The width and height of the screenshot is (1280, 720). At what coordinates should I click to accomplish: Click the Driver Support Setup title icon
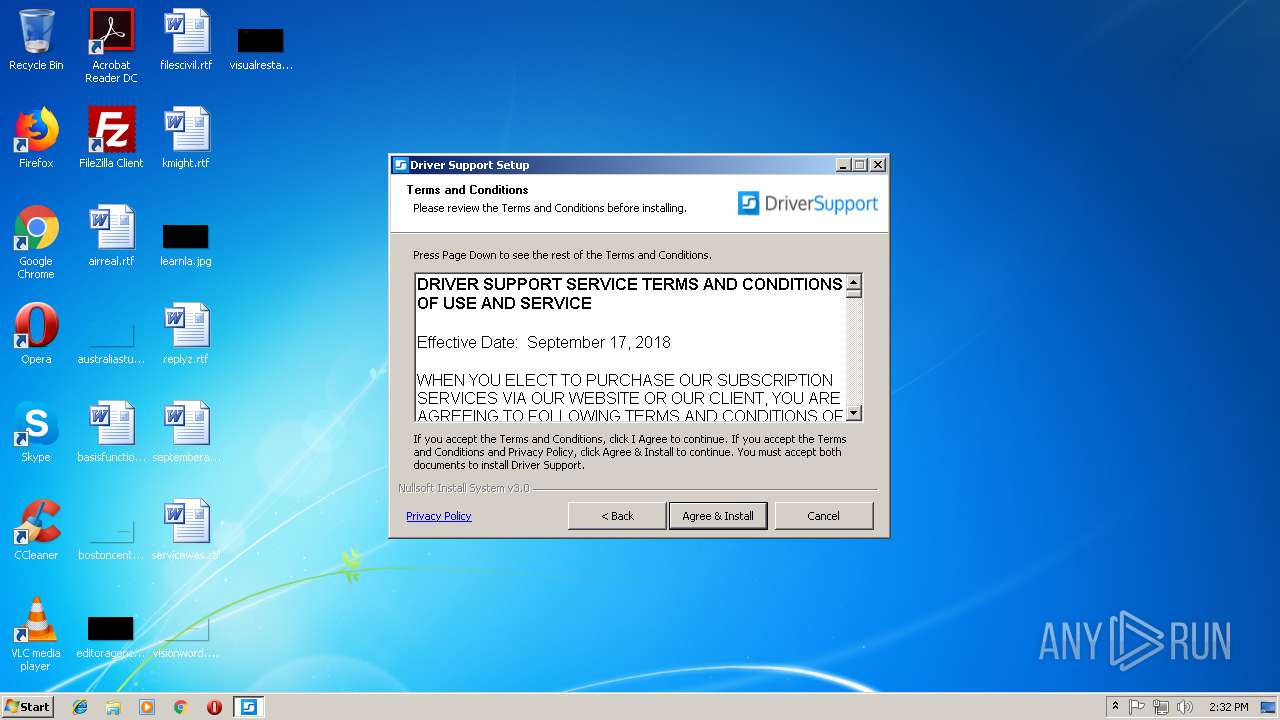click(400, 165)
